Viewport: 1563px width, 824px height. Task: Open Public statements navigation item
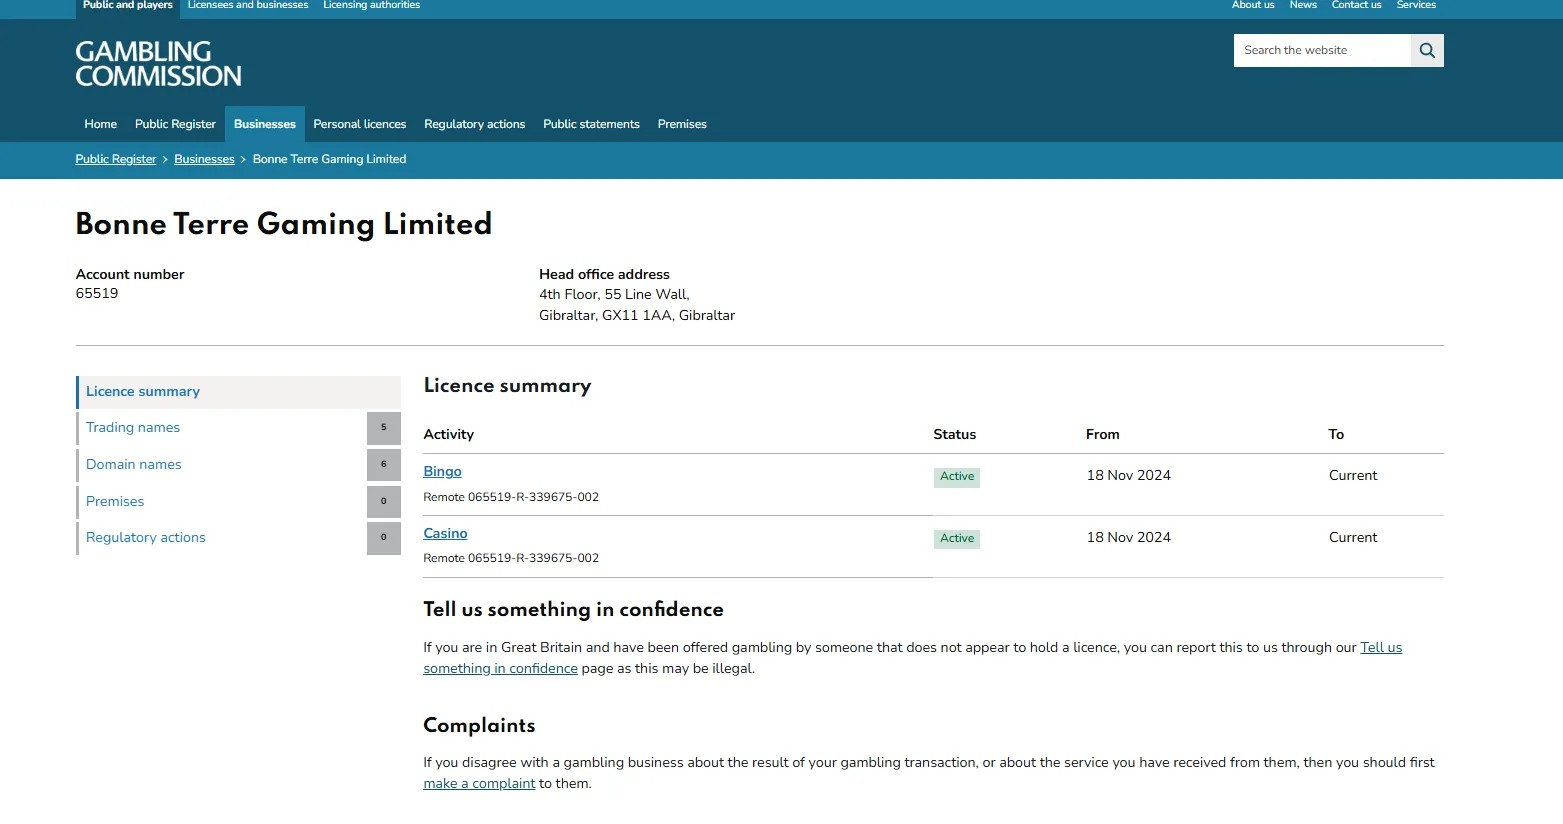coord(591,124)
